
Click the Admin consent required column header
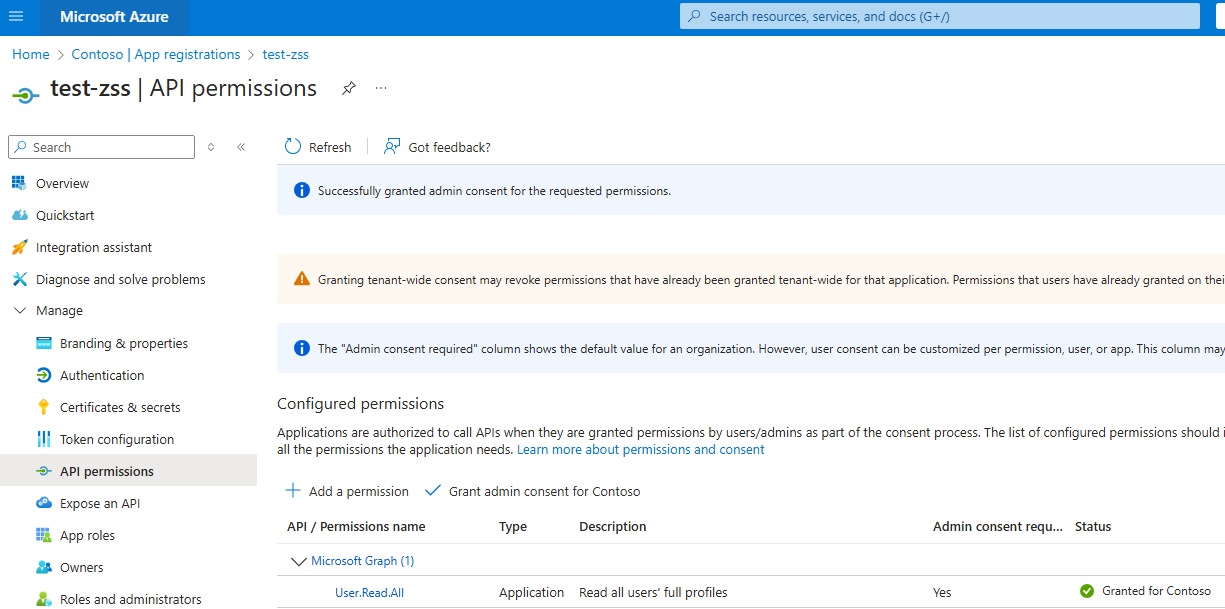click(x=998, y=526)
